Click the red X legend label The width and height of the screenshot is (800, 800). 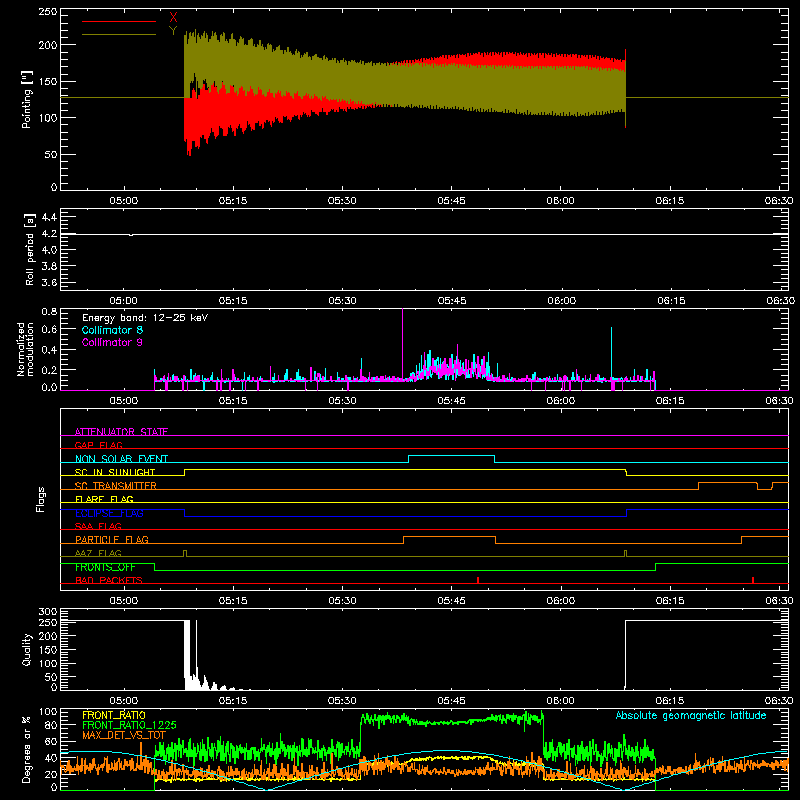tap(173, 18)
